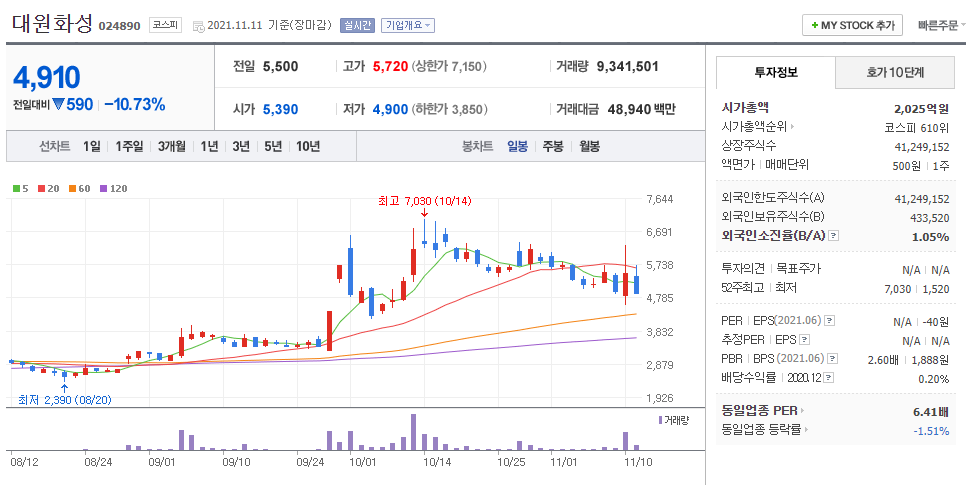Click the 실시간 badge

[x=357, y=26]
